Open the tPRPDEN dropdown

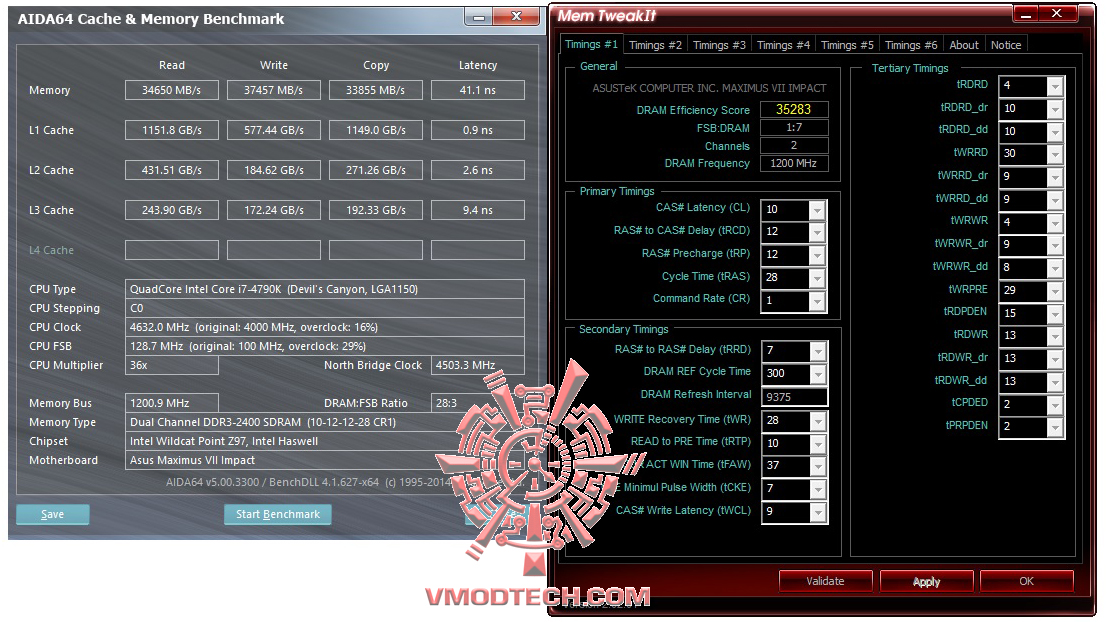(1055, 427)
